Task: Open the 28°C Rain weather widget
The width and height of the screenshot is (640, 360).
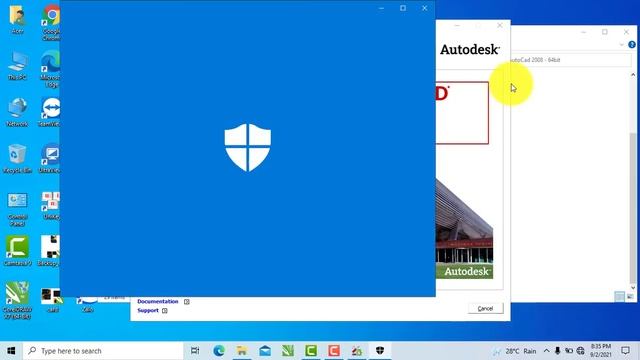Action: point(515,351)
